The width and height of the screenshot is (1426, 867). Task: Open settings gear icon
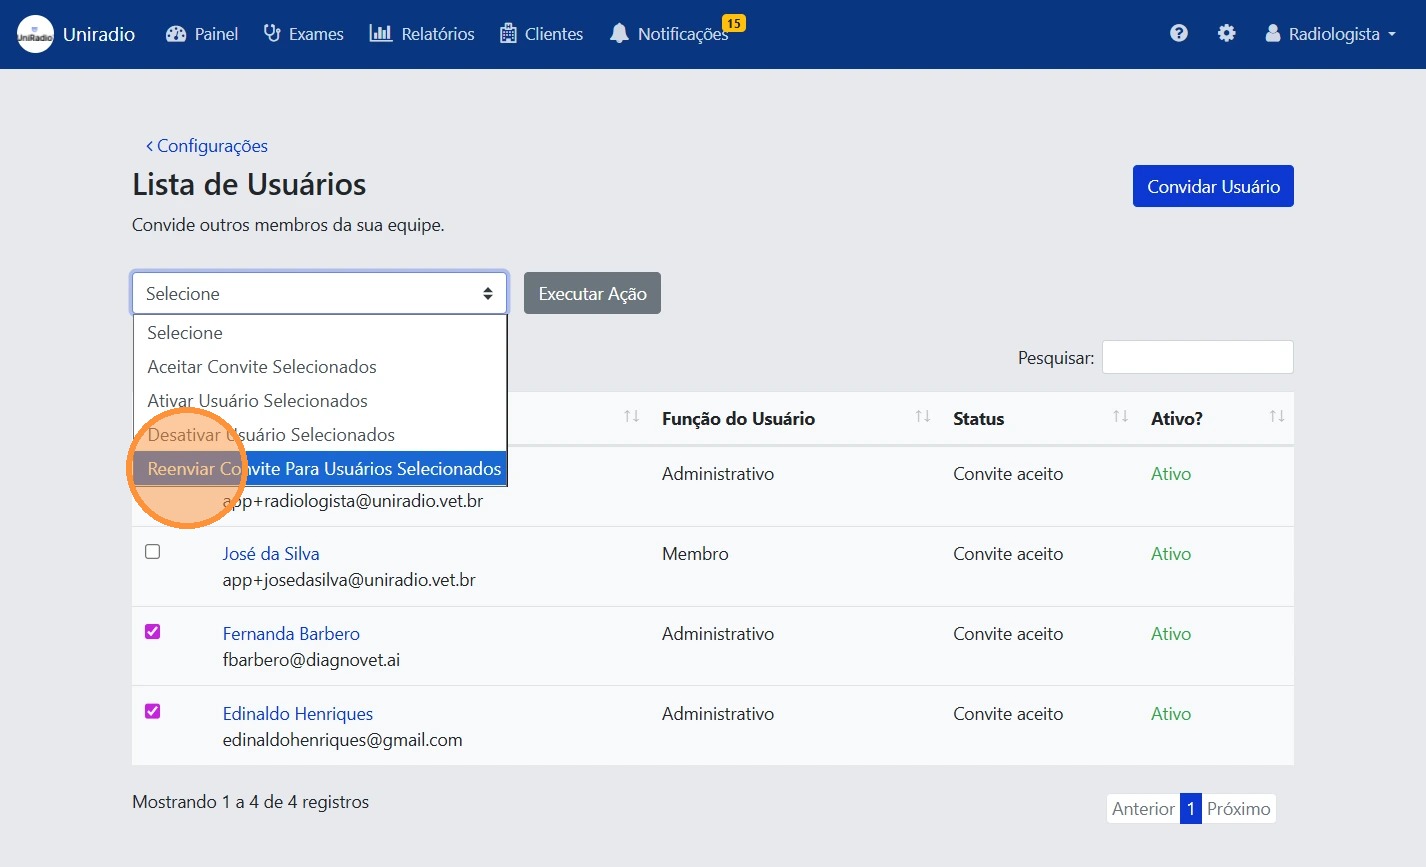click(x=1226, y=34)
